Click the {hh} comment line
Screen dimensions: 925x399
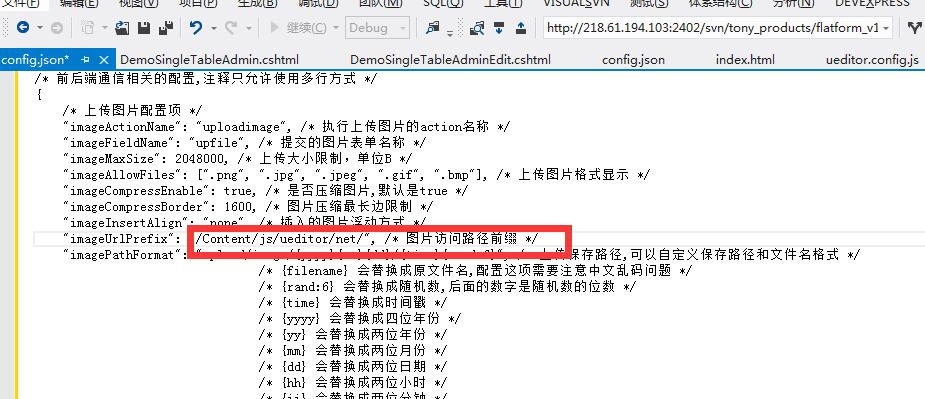click(353, 382)
